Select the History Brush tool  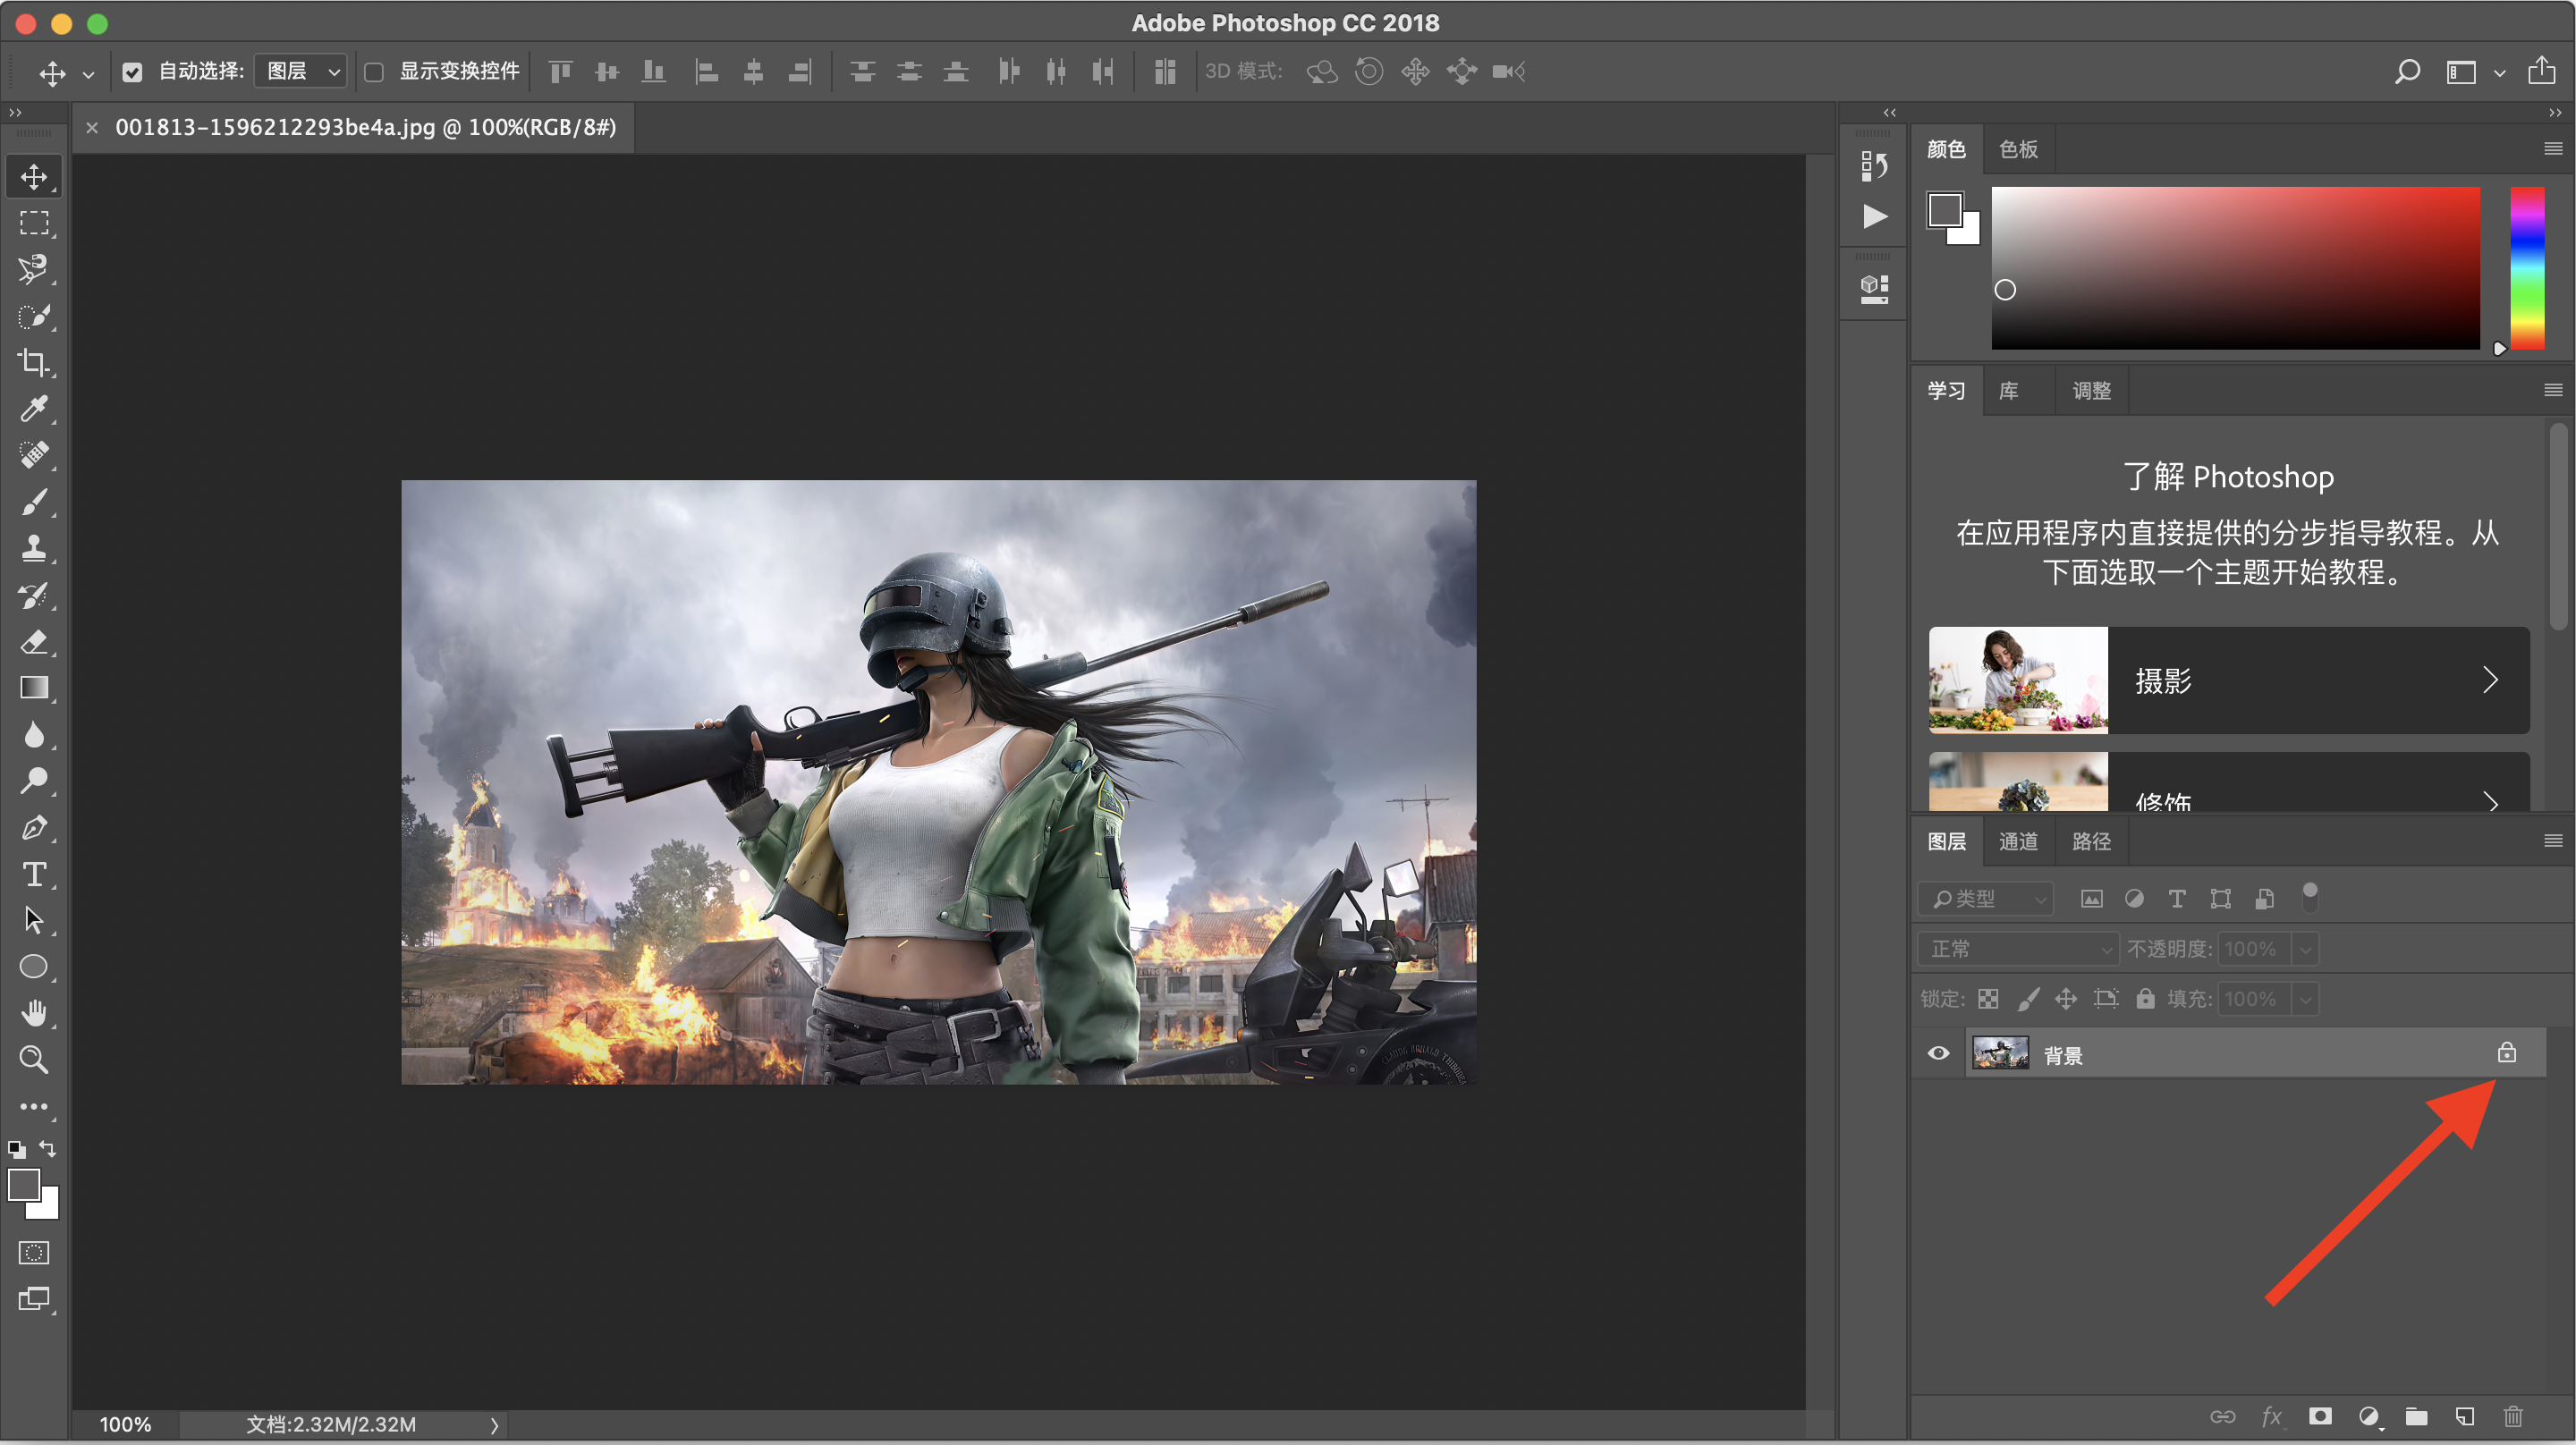34,595
